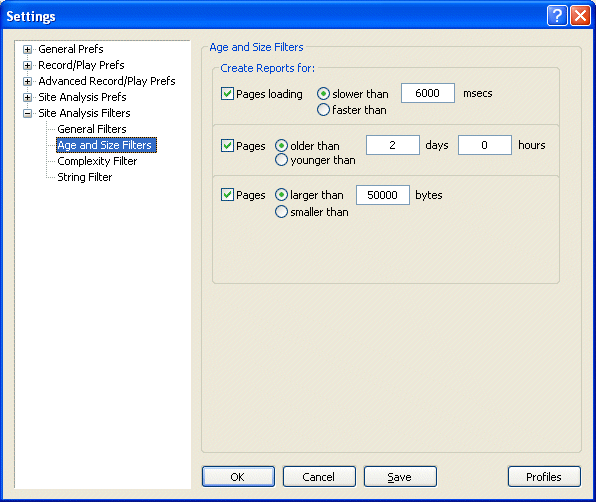The image size is (596, 502).
Task: Uncheck the Pages loading checkbox
Action: point(227,93)
